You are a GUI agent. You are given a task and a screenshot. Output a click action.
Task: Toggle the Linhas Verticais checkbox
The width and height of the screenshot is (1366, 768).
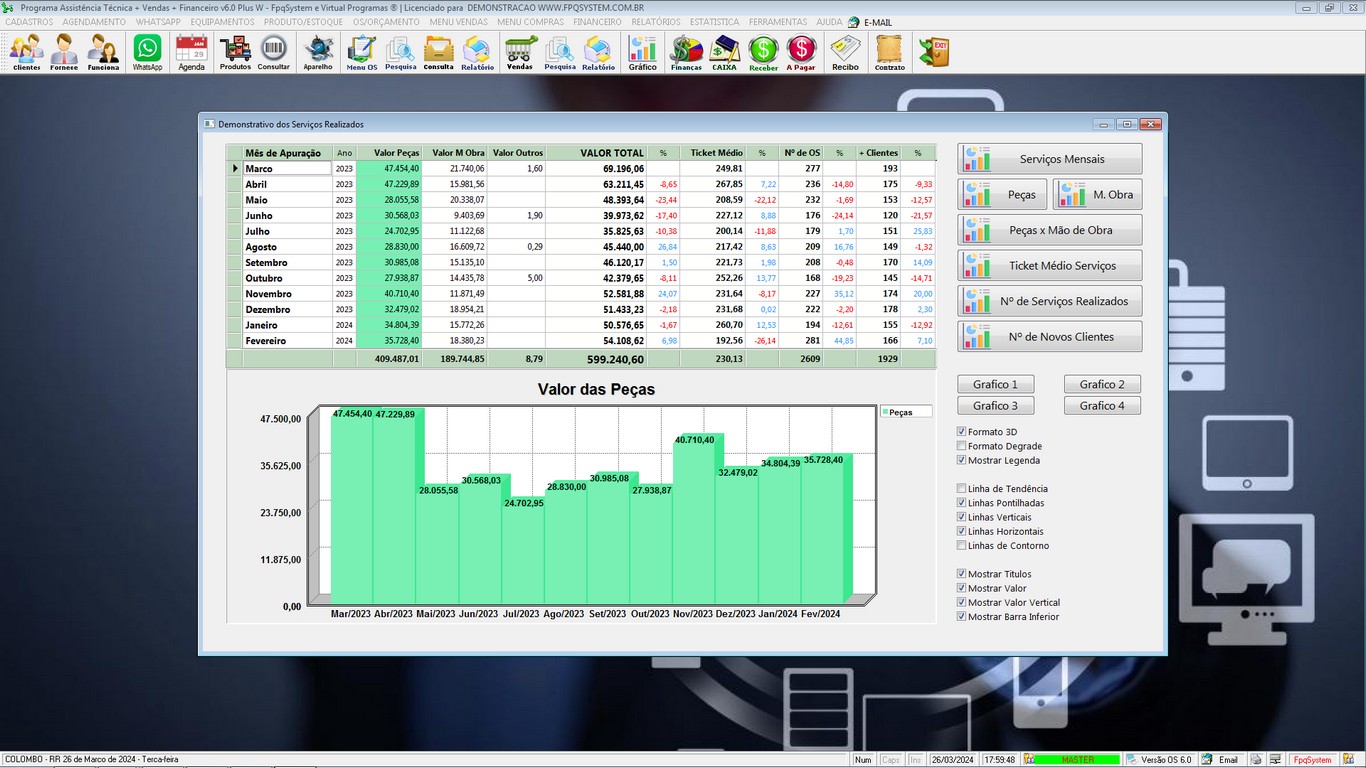[x=962, y=517]
